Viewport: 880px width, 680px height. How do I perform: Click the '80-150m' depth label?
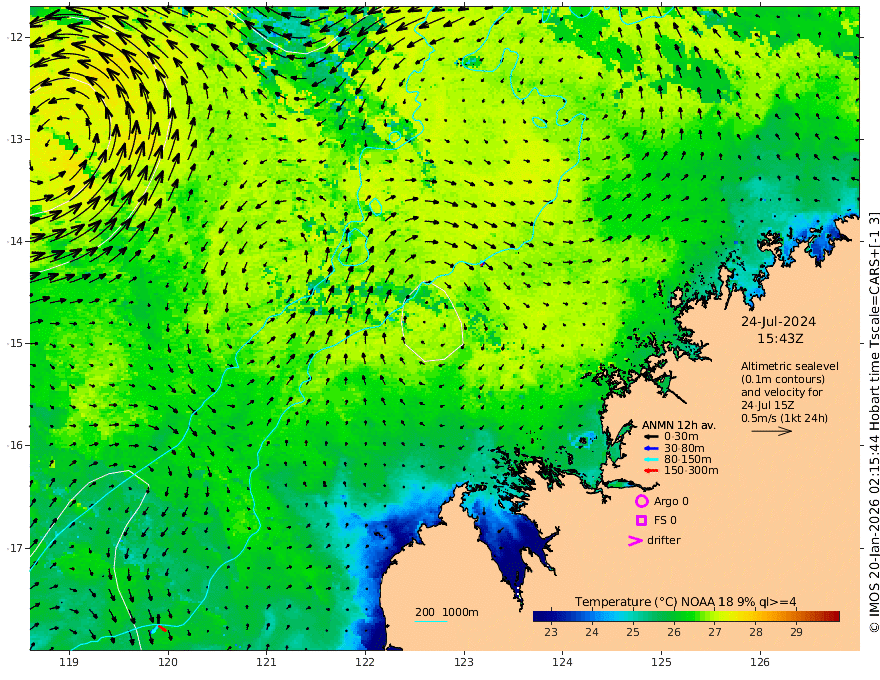point(688,460)
